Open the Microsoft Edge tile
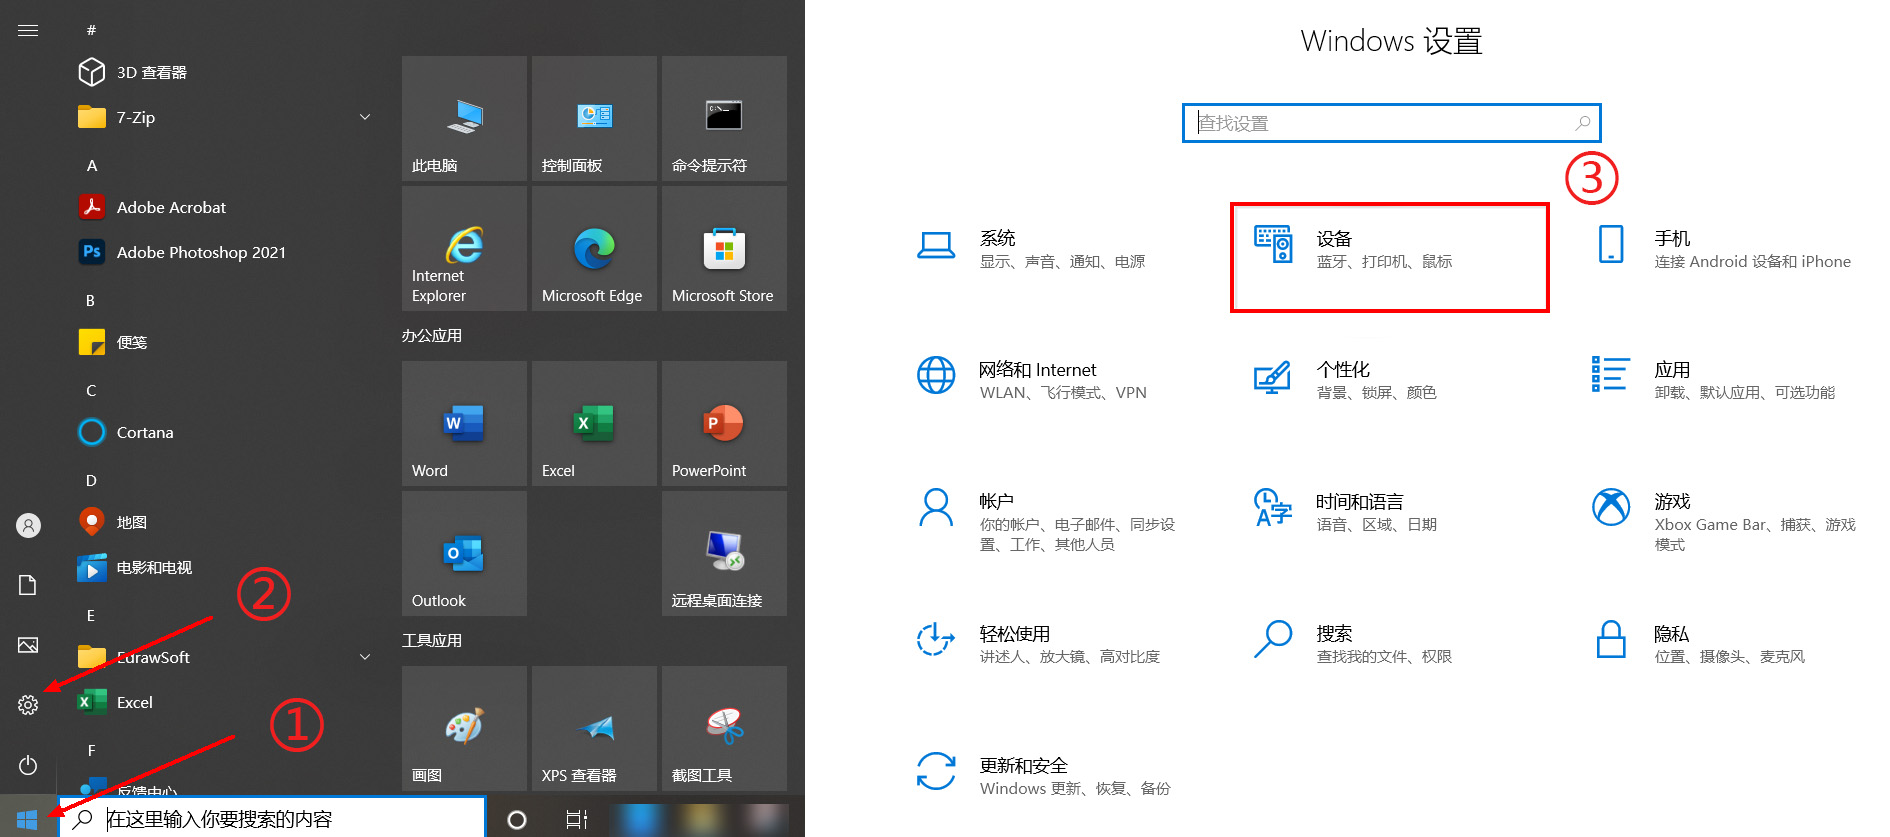This screenshot has width=1890, height=837. pos(594,249)
